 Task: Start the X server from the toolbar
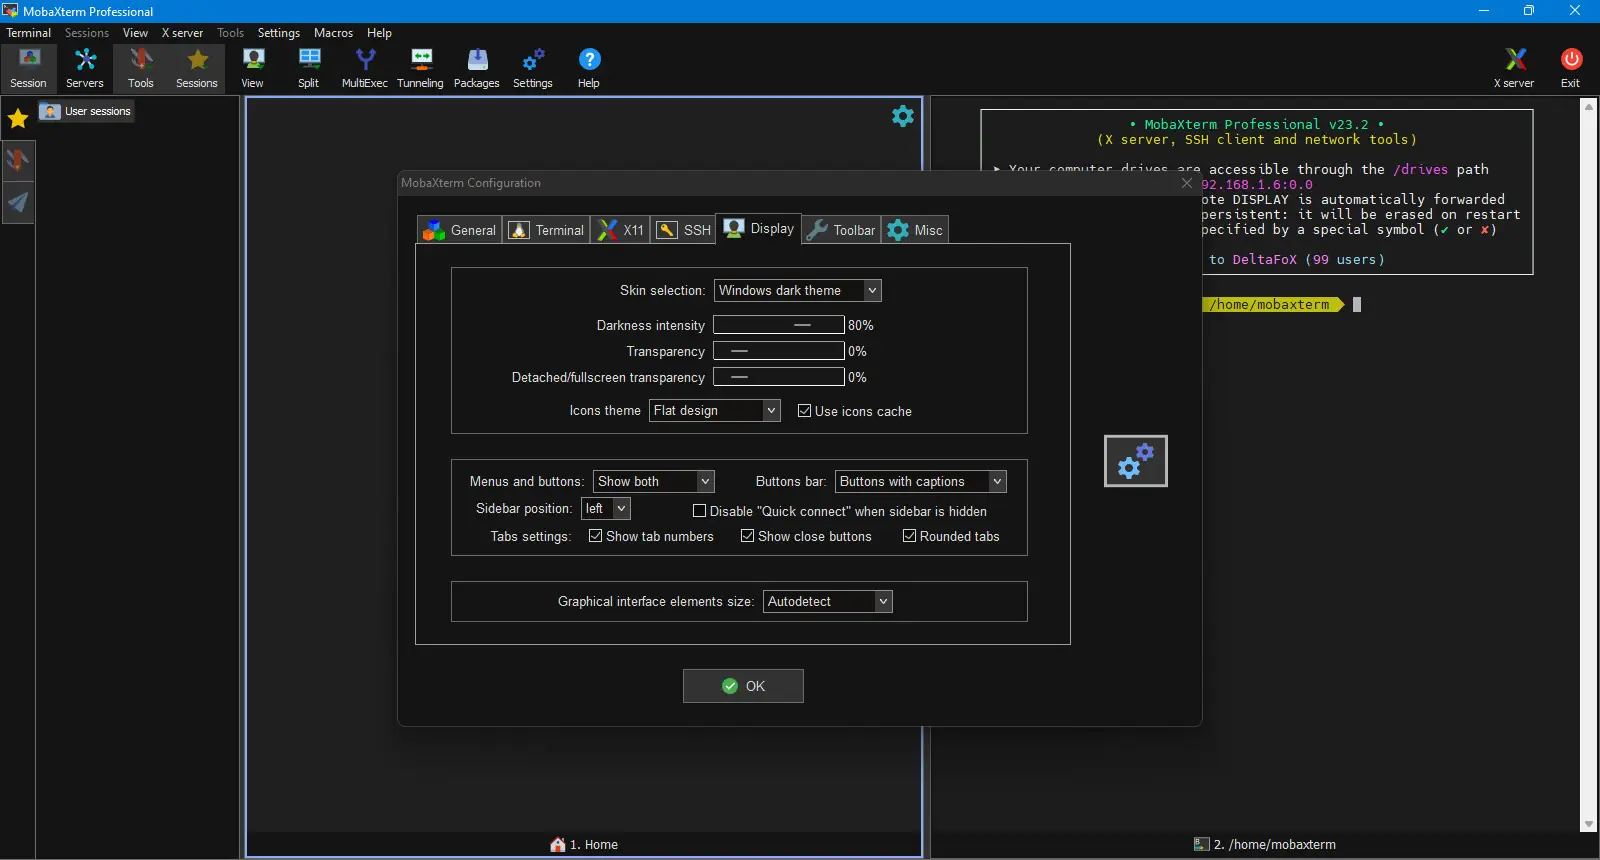click(1514, 68)
